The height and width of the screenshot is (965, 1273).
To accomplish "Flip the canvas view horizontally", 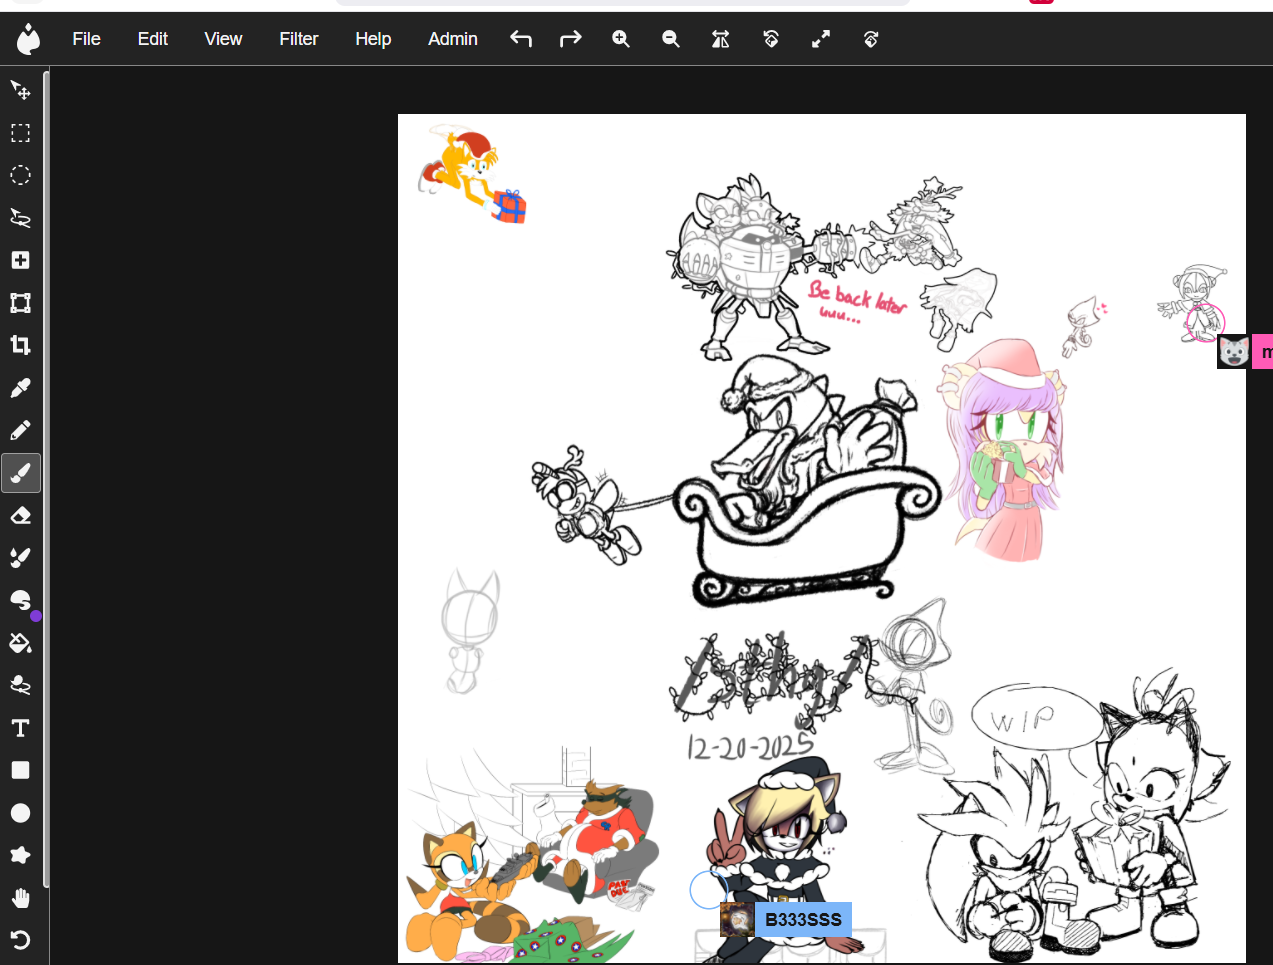I will (721, 39).
